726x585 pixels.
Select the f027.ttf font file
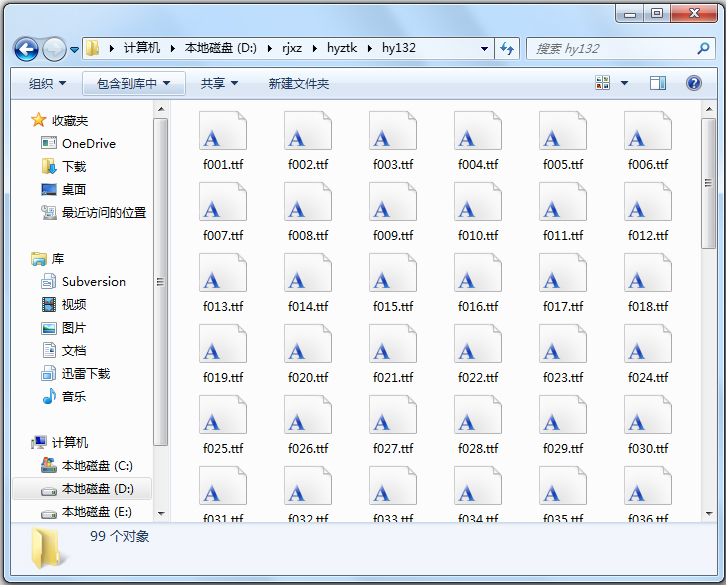393,426
